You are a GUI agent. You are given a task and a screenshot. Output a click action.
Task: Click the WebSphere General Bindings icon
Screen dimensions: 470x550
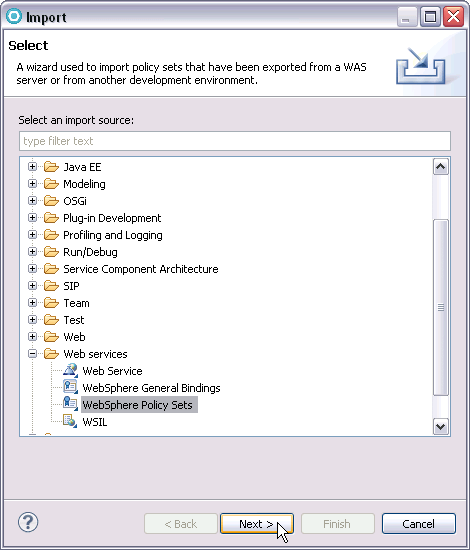(70, 387)
